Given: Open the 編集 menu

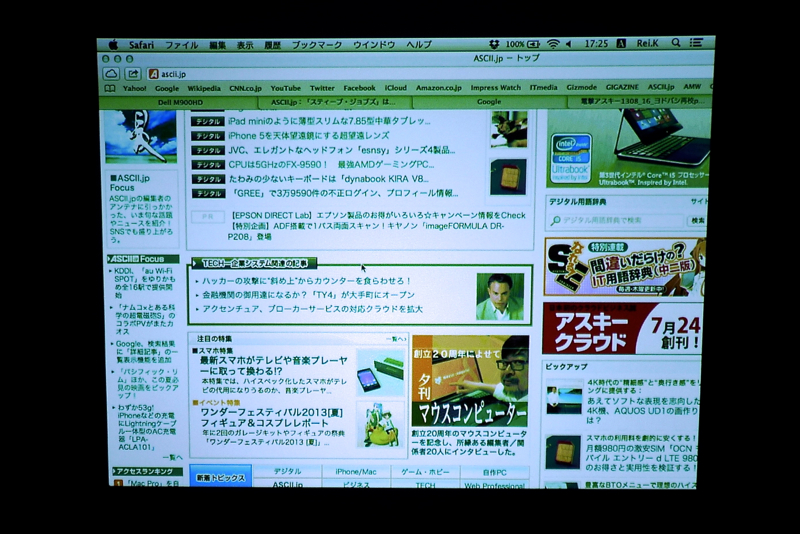Looking at the screenshot, I should pyautogui.click(x=217, y=45).
